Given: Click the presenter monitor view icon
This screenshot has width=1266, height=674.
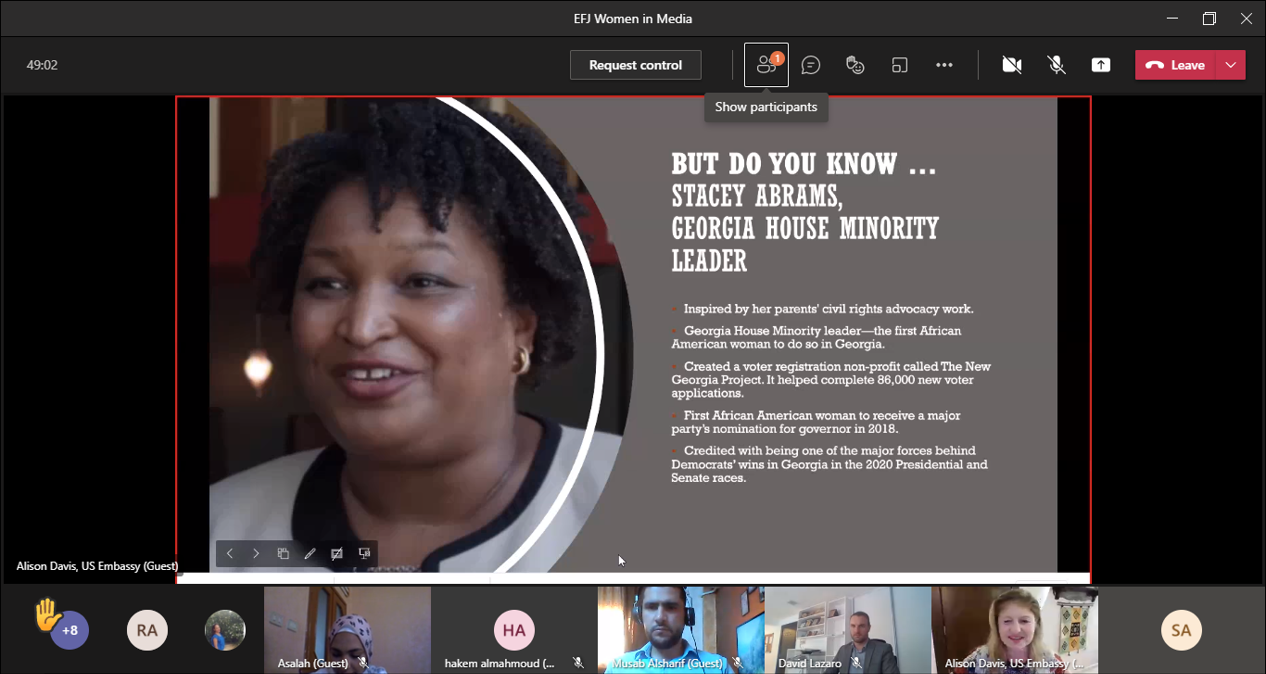Looking at the screenshot, I should (x=364, y=553).
